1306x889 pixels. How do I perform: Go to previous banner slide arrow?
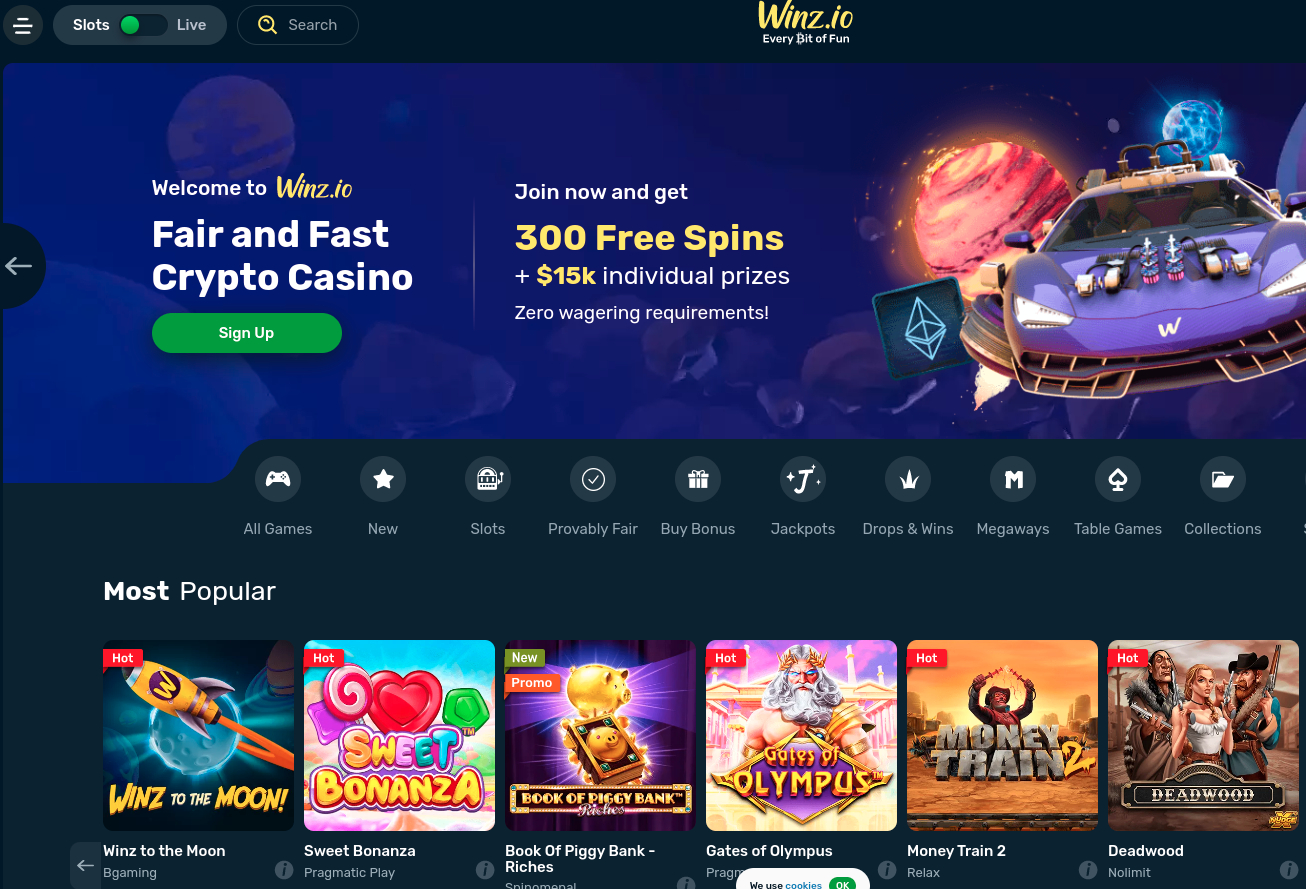click(19, 266)
